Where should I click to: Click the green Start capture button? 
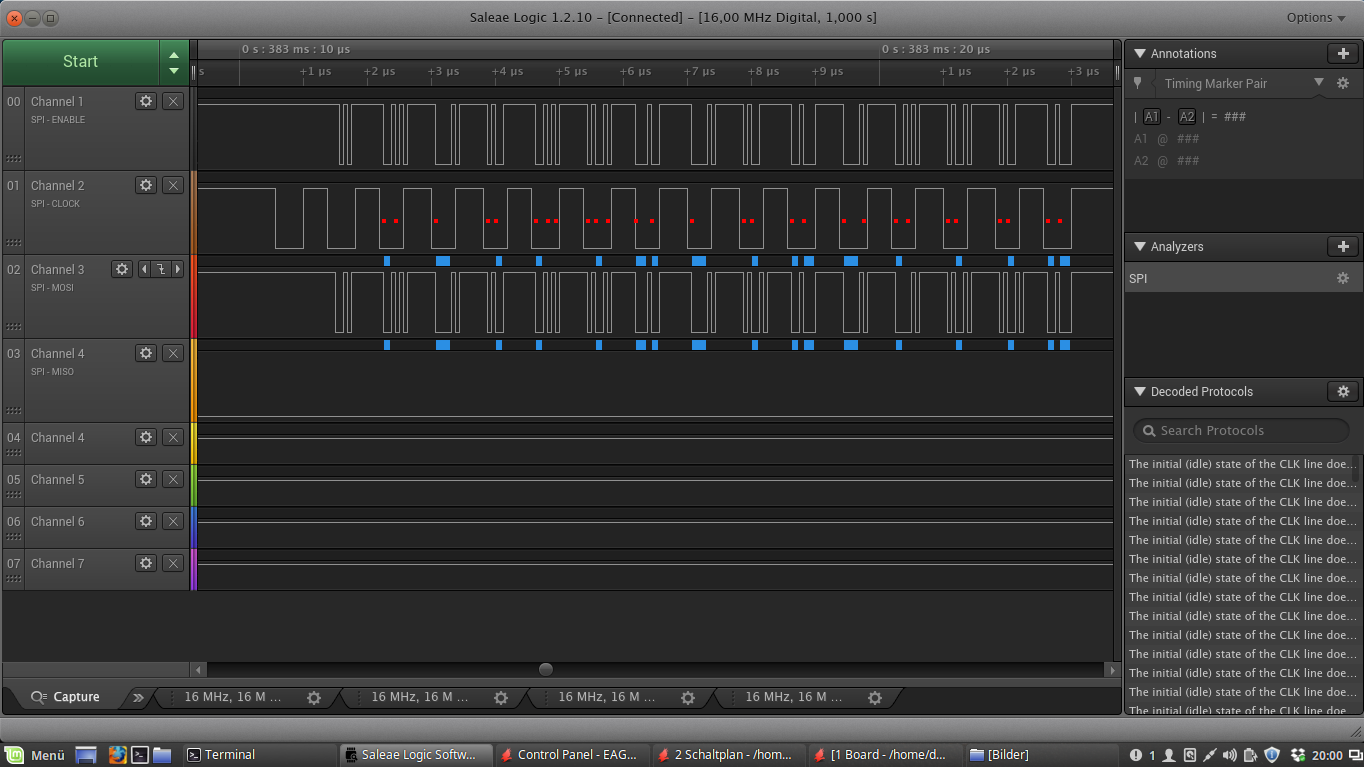[x=80, y=62]
